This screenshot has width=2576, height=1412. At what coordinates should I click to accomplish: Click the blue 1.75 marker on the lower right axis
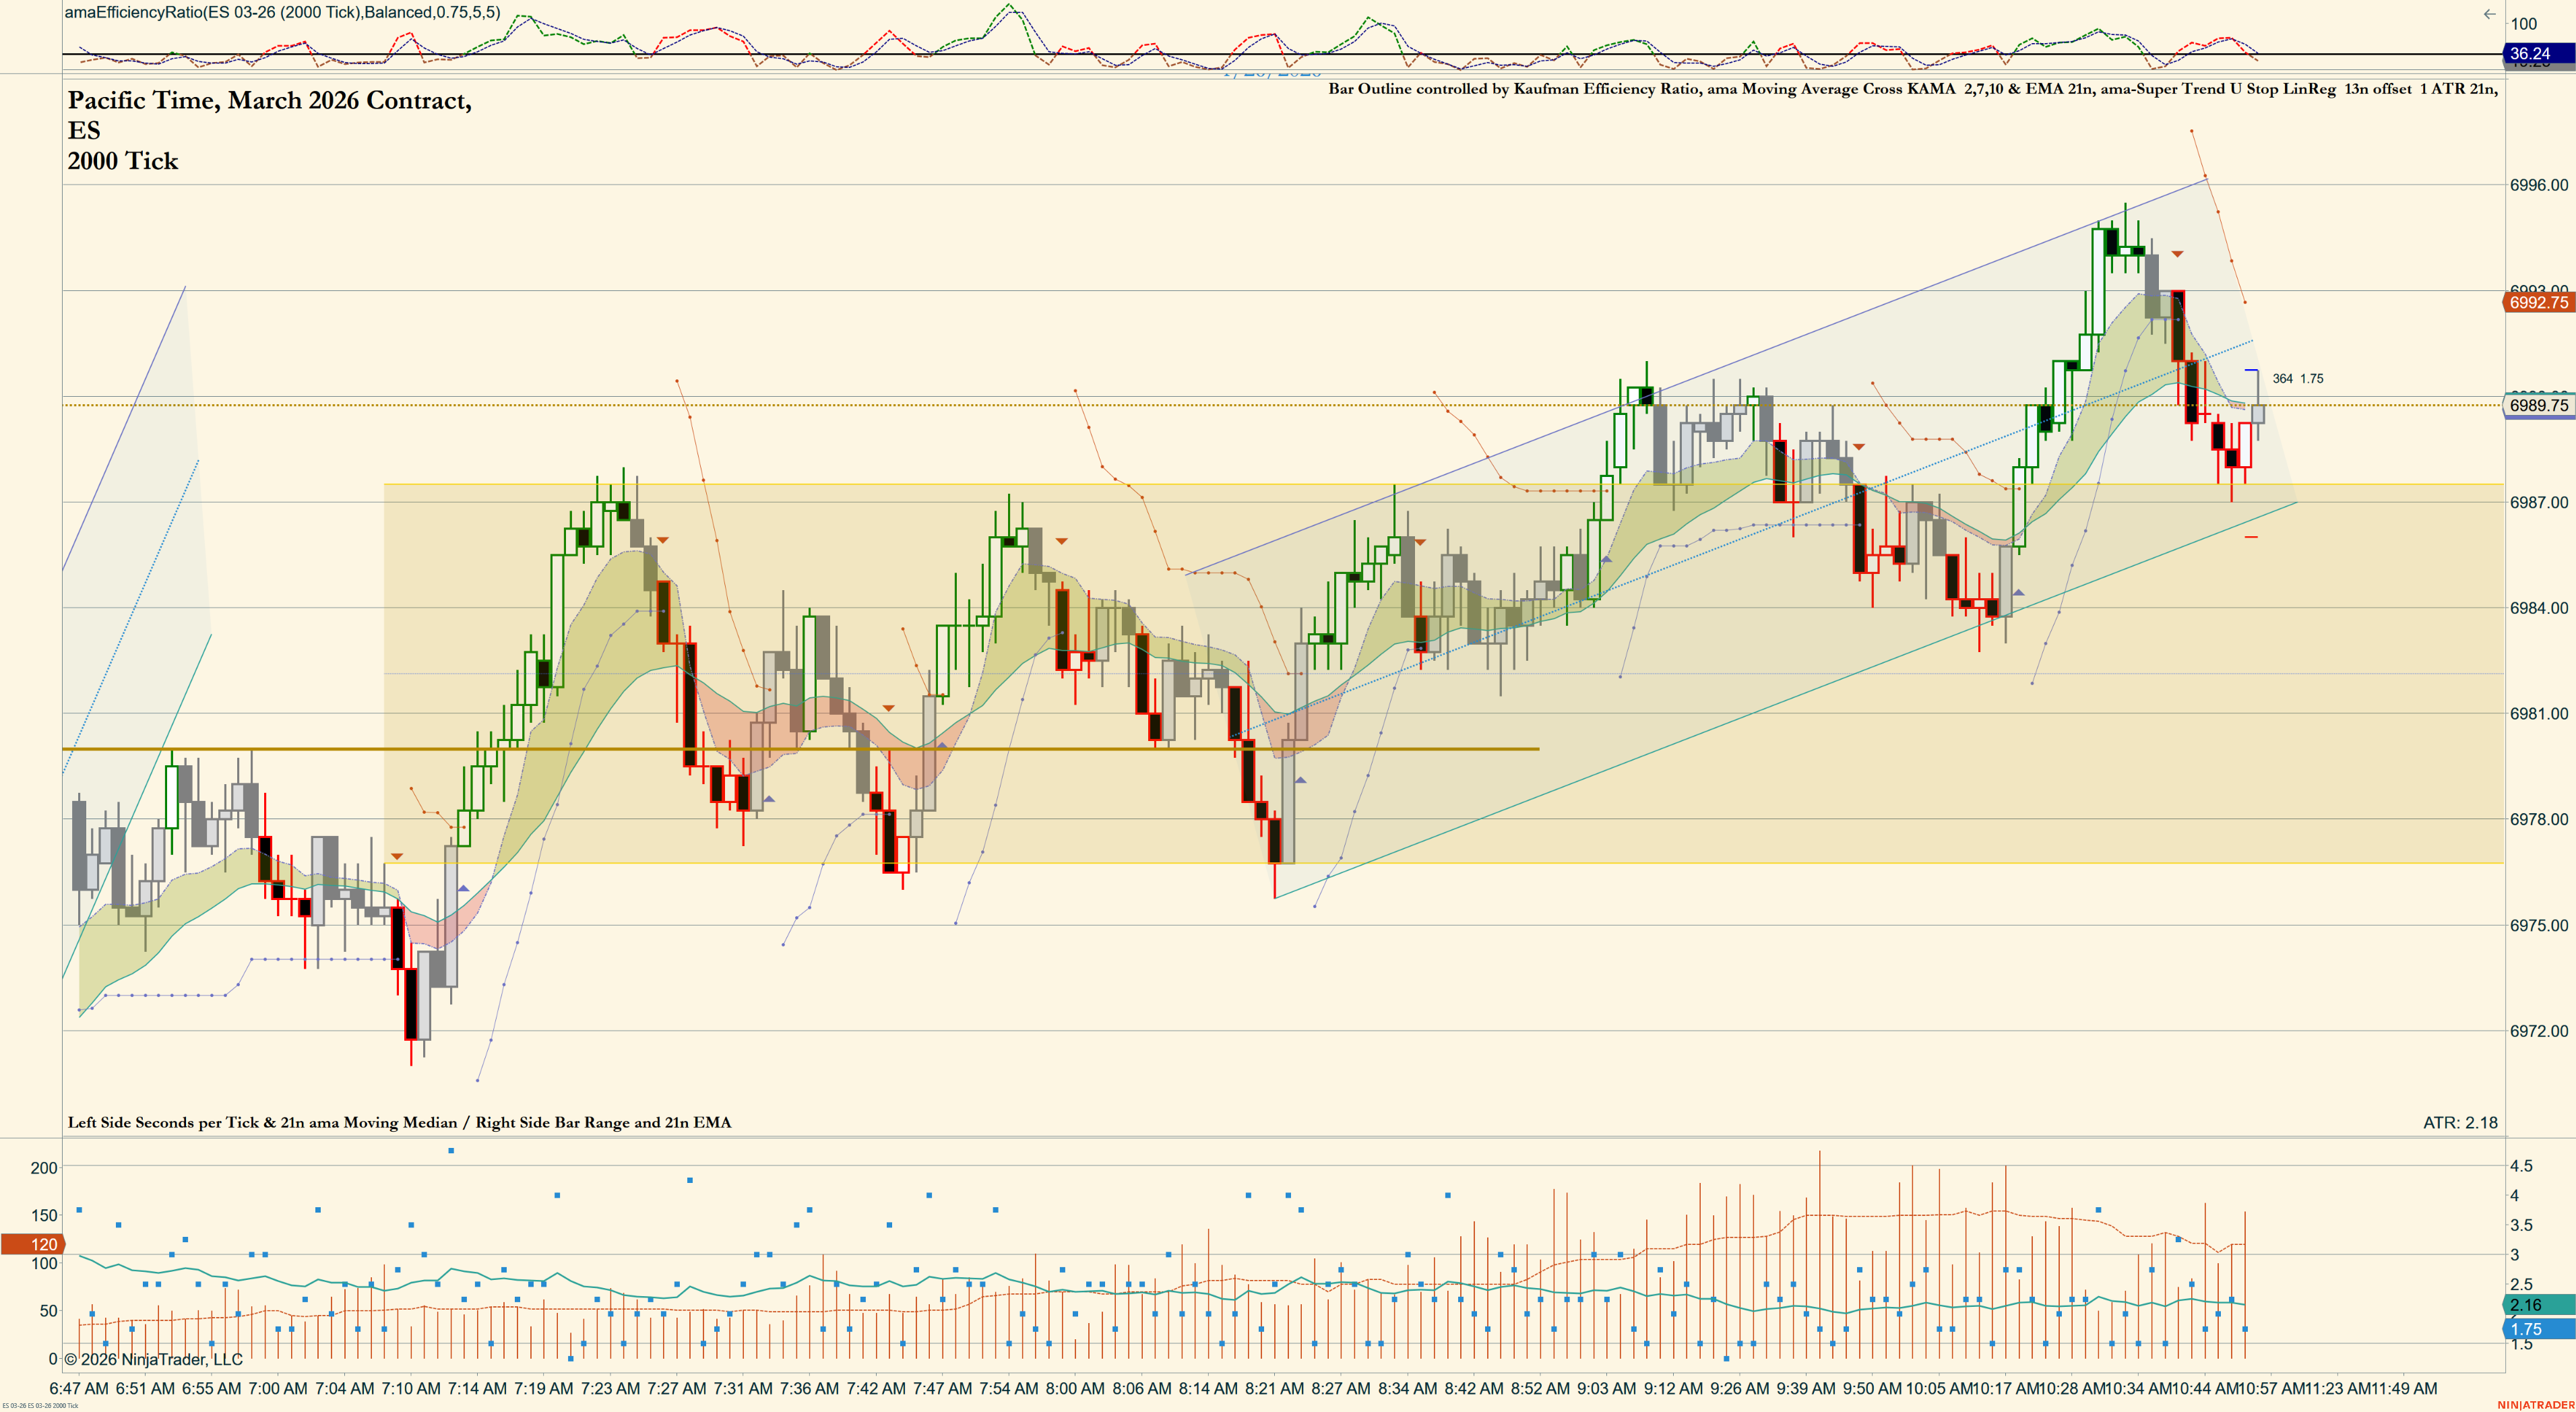[2538, 1330]
